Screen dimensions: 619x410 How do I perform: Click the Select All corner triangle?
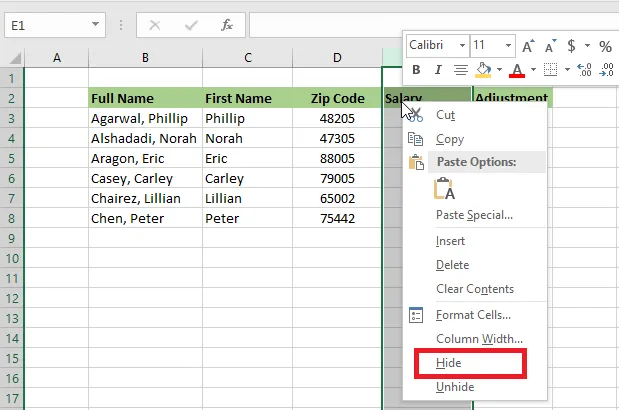(x=15, y=58)
